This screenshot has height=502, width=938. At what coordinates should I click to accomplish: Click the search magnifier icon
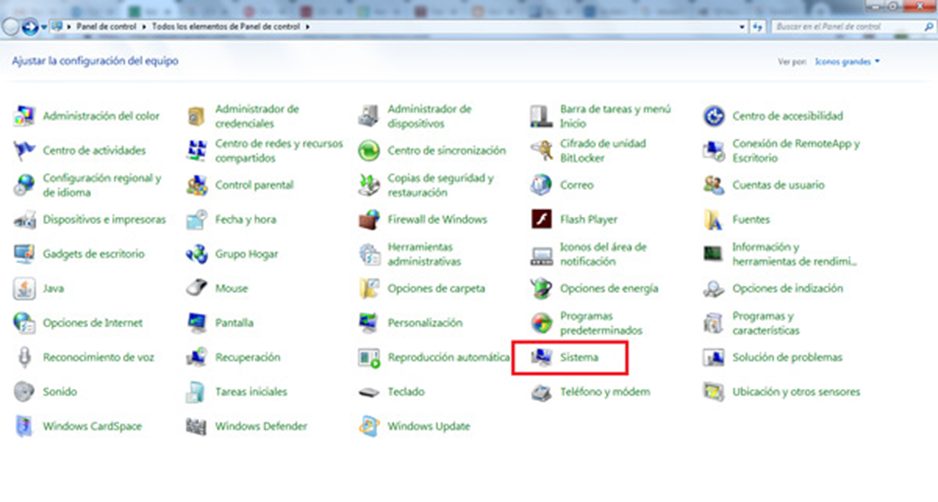(x=928, y=27)
